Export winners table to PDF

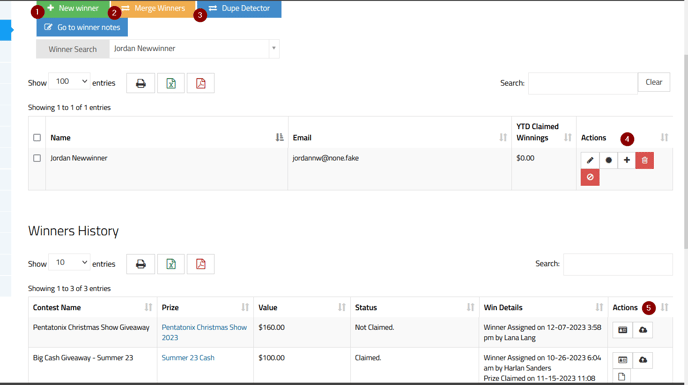tap(201, 83)
